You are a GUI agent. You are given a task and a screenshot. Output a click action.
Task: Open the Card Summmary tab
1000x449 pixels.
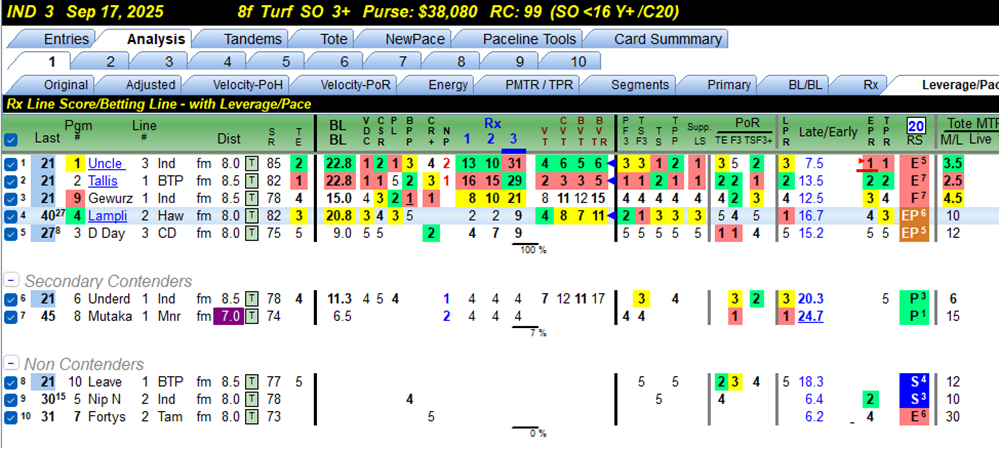pyautogui.click(x=668, y=39)
